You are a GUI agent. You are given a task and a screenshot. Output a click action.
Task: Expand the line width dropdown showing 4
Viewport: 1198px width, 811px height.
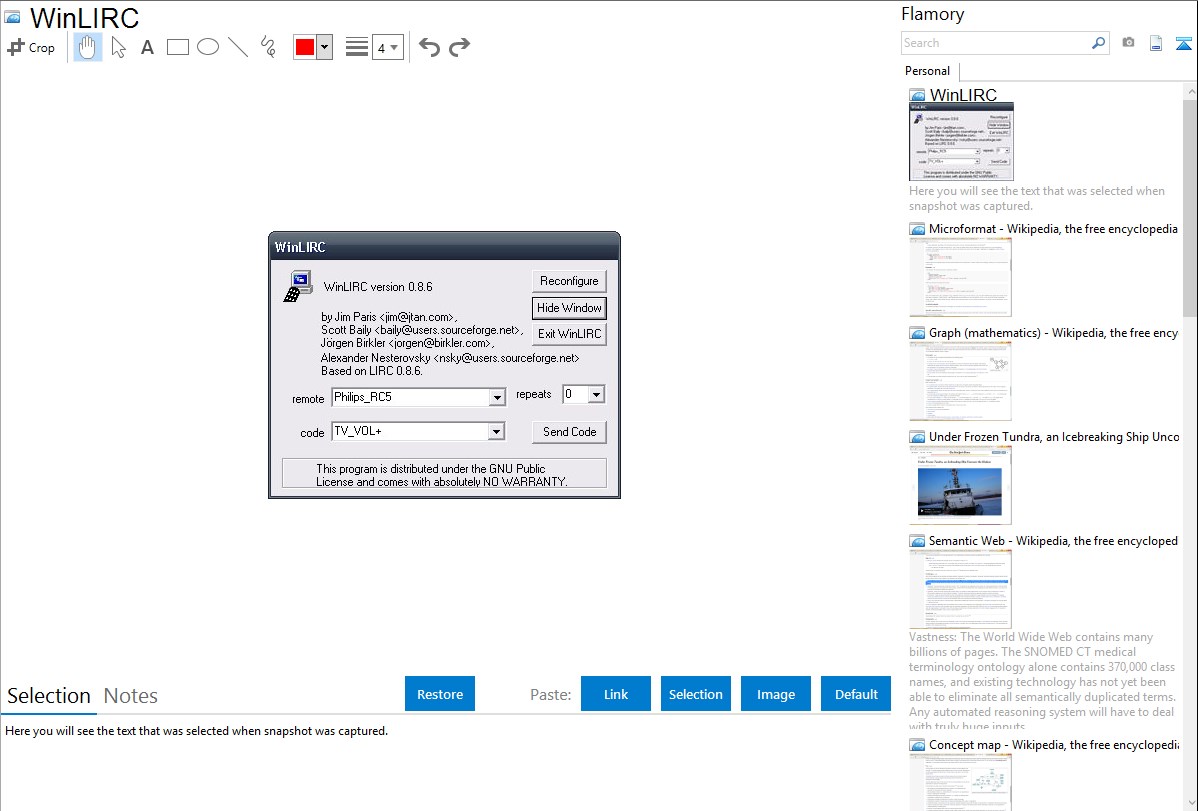click(x=387, y=47)
